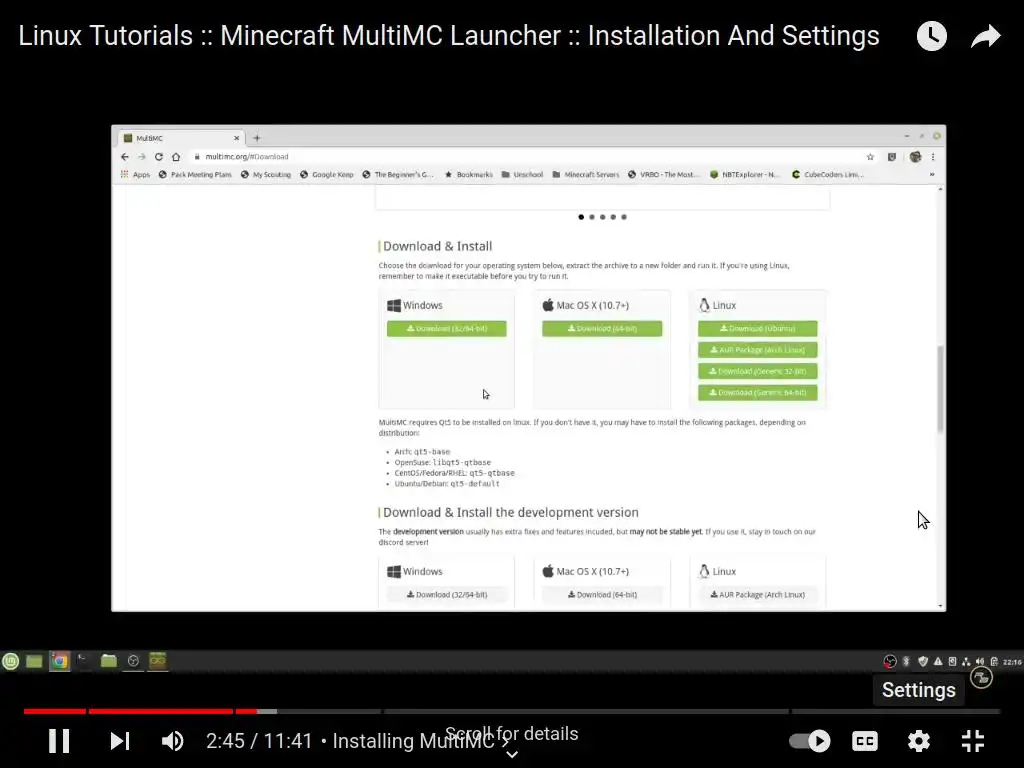
Task: Turn on closed captions
Action: pyautogui.click(x=865, y=741)
